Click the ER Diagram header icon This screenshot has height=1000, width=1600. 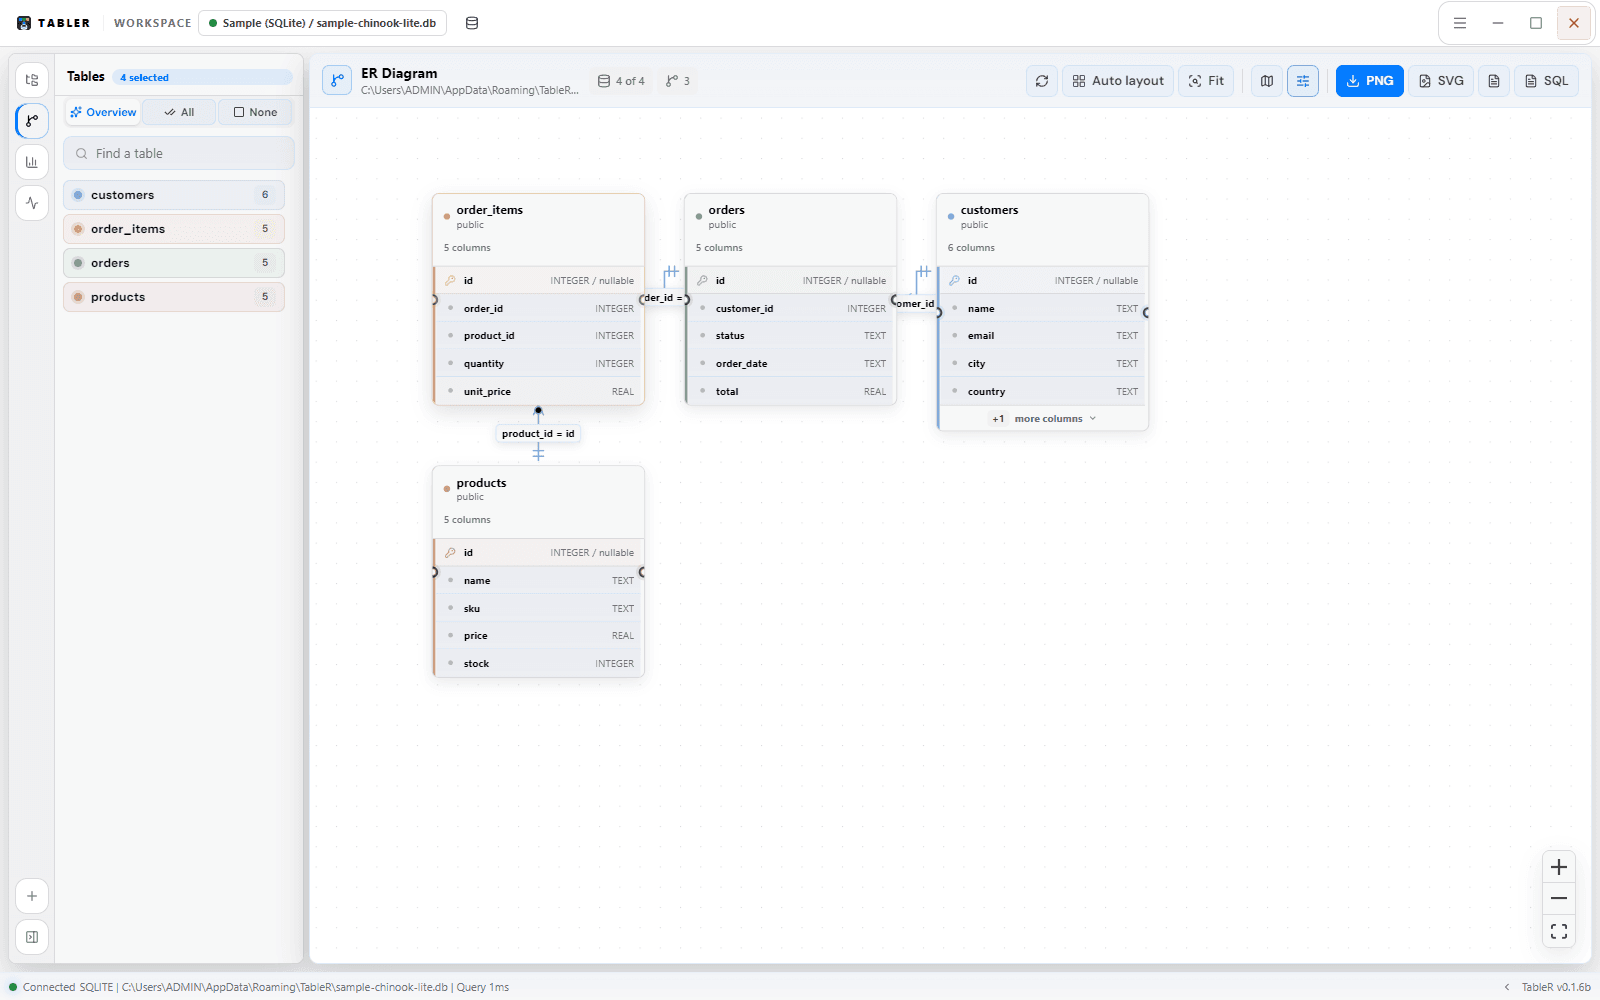point(337,80)
